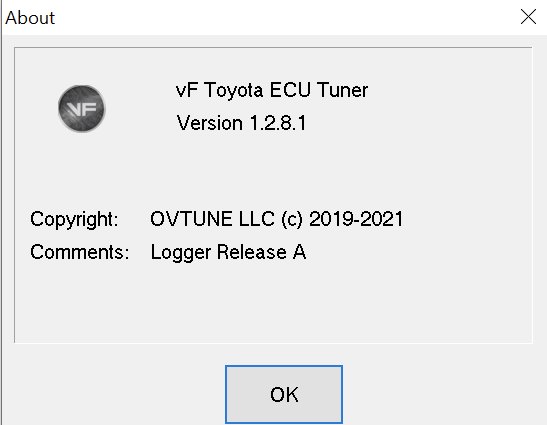Click the letter A ending Release A

tap(299, 252)
